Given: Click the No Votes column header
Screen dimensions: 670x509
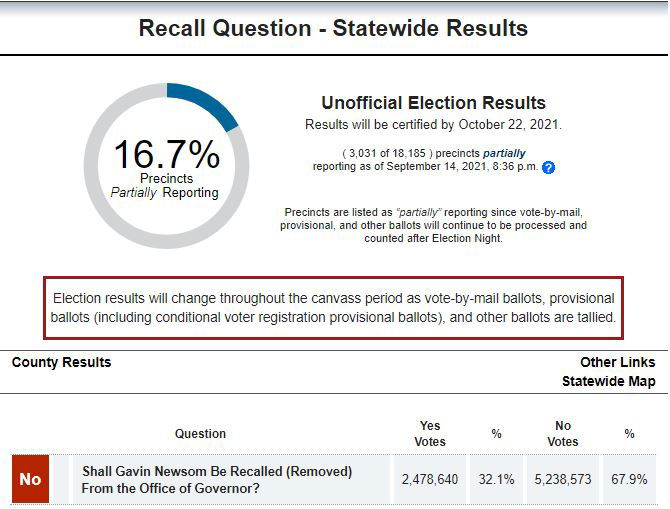Looking at the screenshot, I should (x=563, y=434).
